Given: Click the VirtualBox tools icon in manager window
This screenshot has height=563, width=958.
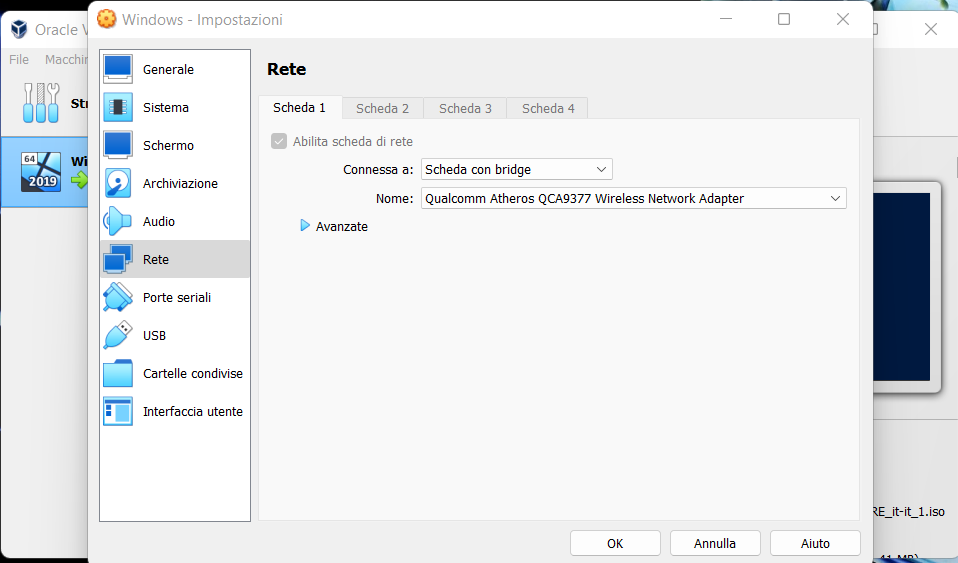Looking at the screenshot, I should pyautogui.click(x=41, y=103).
